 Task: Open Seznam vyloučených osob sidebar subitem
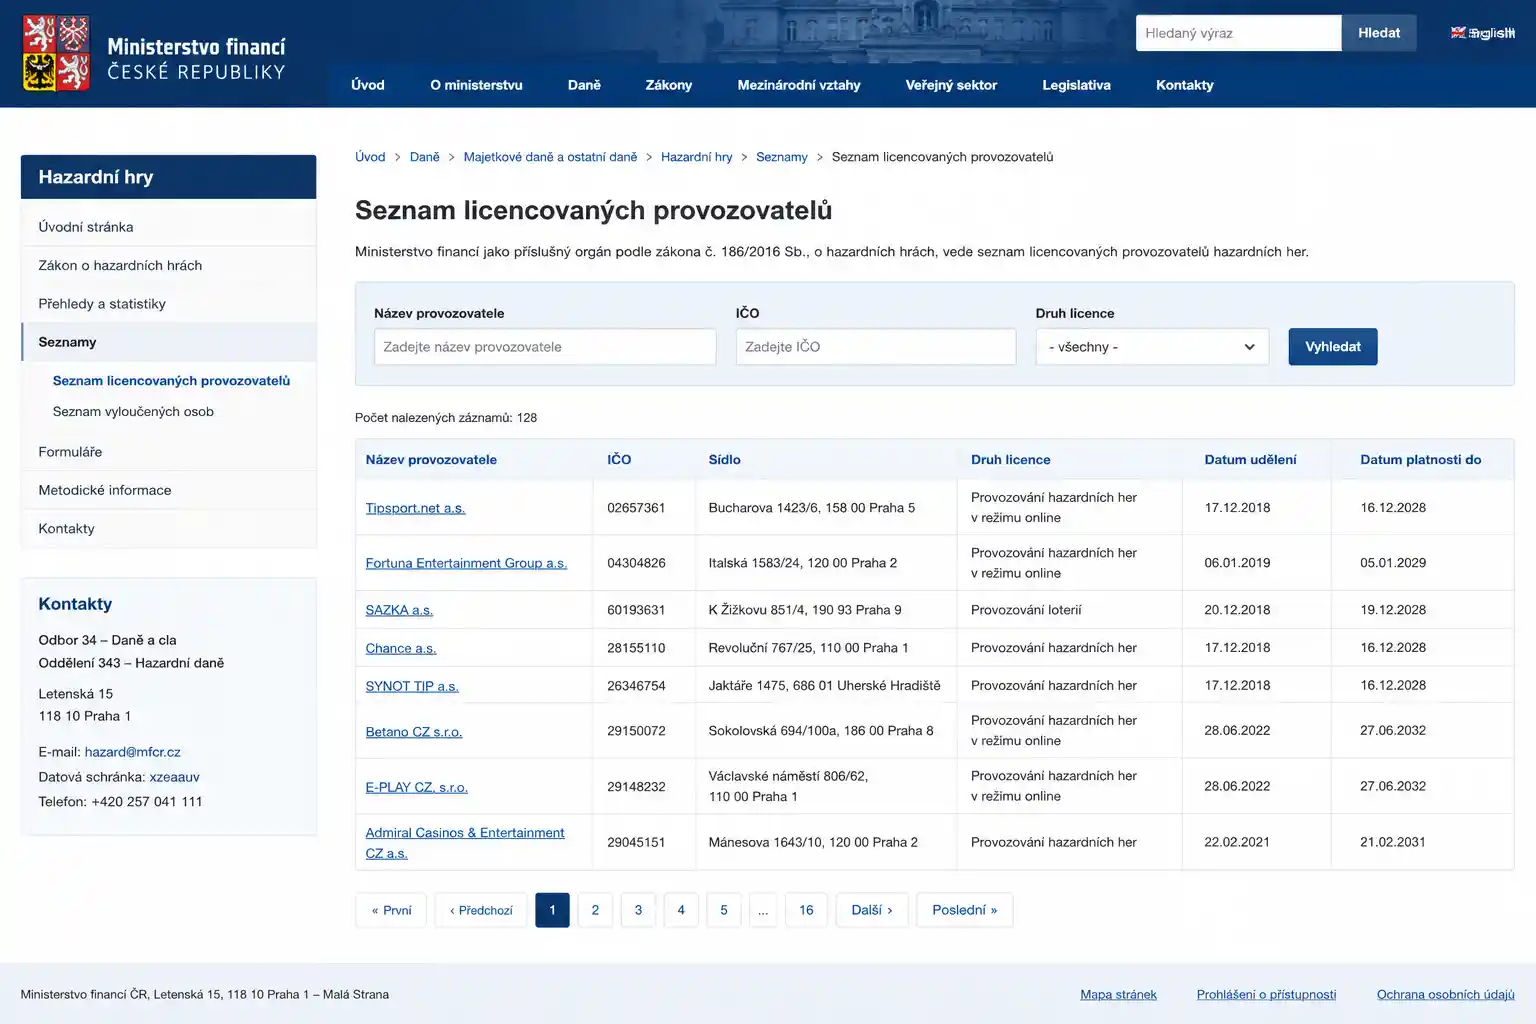[x=133, y=412]
